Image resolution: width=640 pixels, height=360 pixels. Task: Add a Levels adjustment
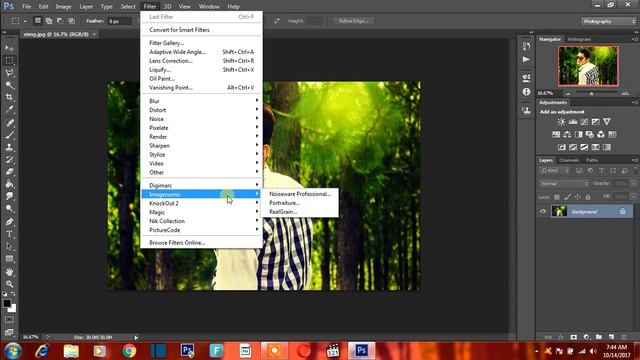point(573,122)
